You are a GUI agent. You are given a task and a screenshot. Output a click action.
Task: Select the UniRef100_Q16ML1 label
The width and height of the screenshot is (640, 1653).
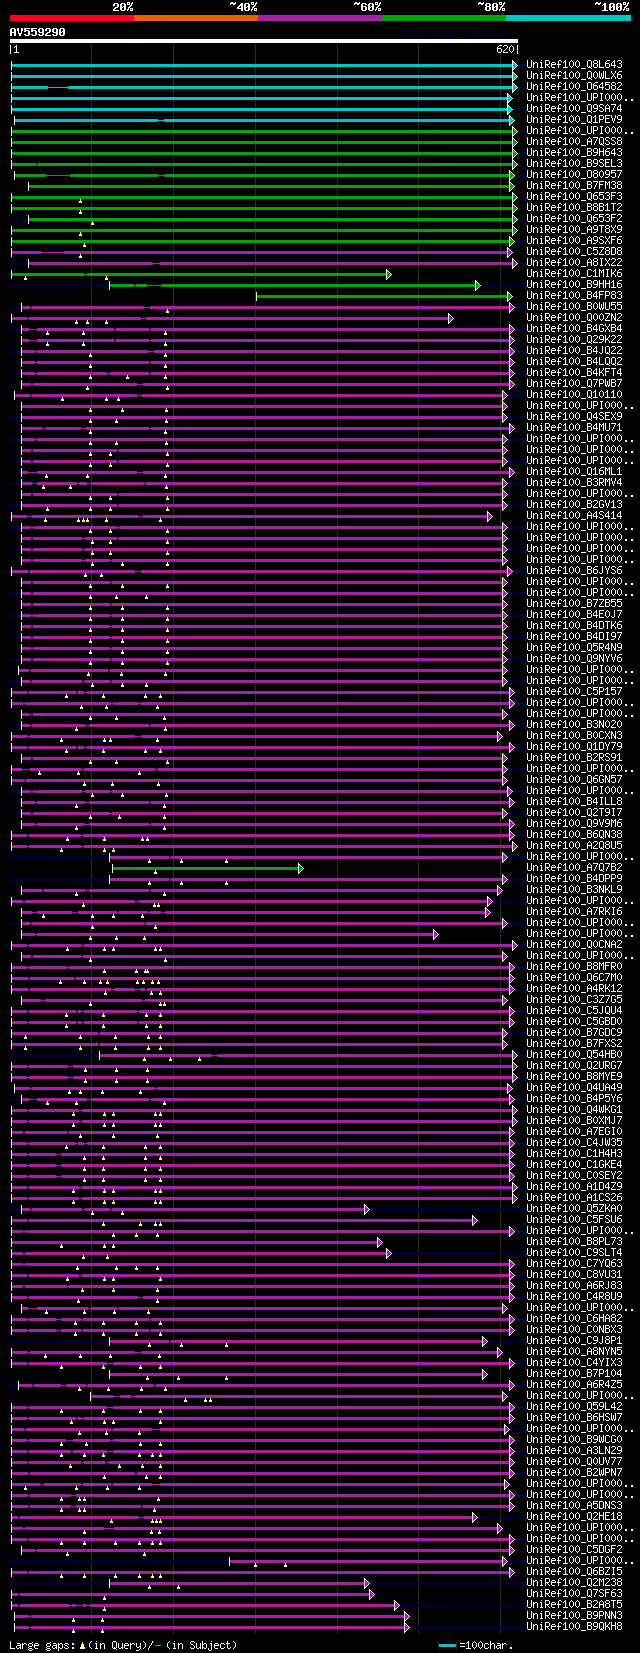tap(574, 471)
